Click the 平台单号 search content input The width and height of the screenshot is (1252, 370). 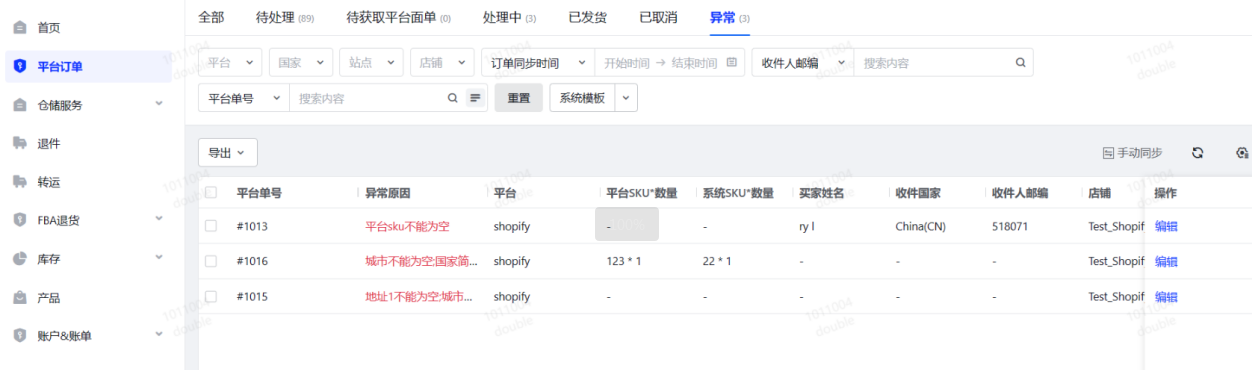(367, 98)
